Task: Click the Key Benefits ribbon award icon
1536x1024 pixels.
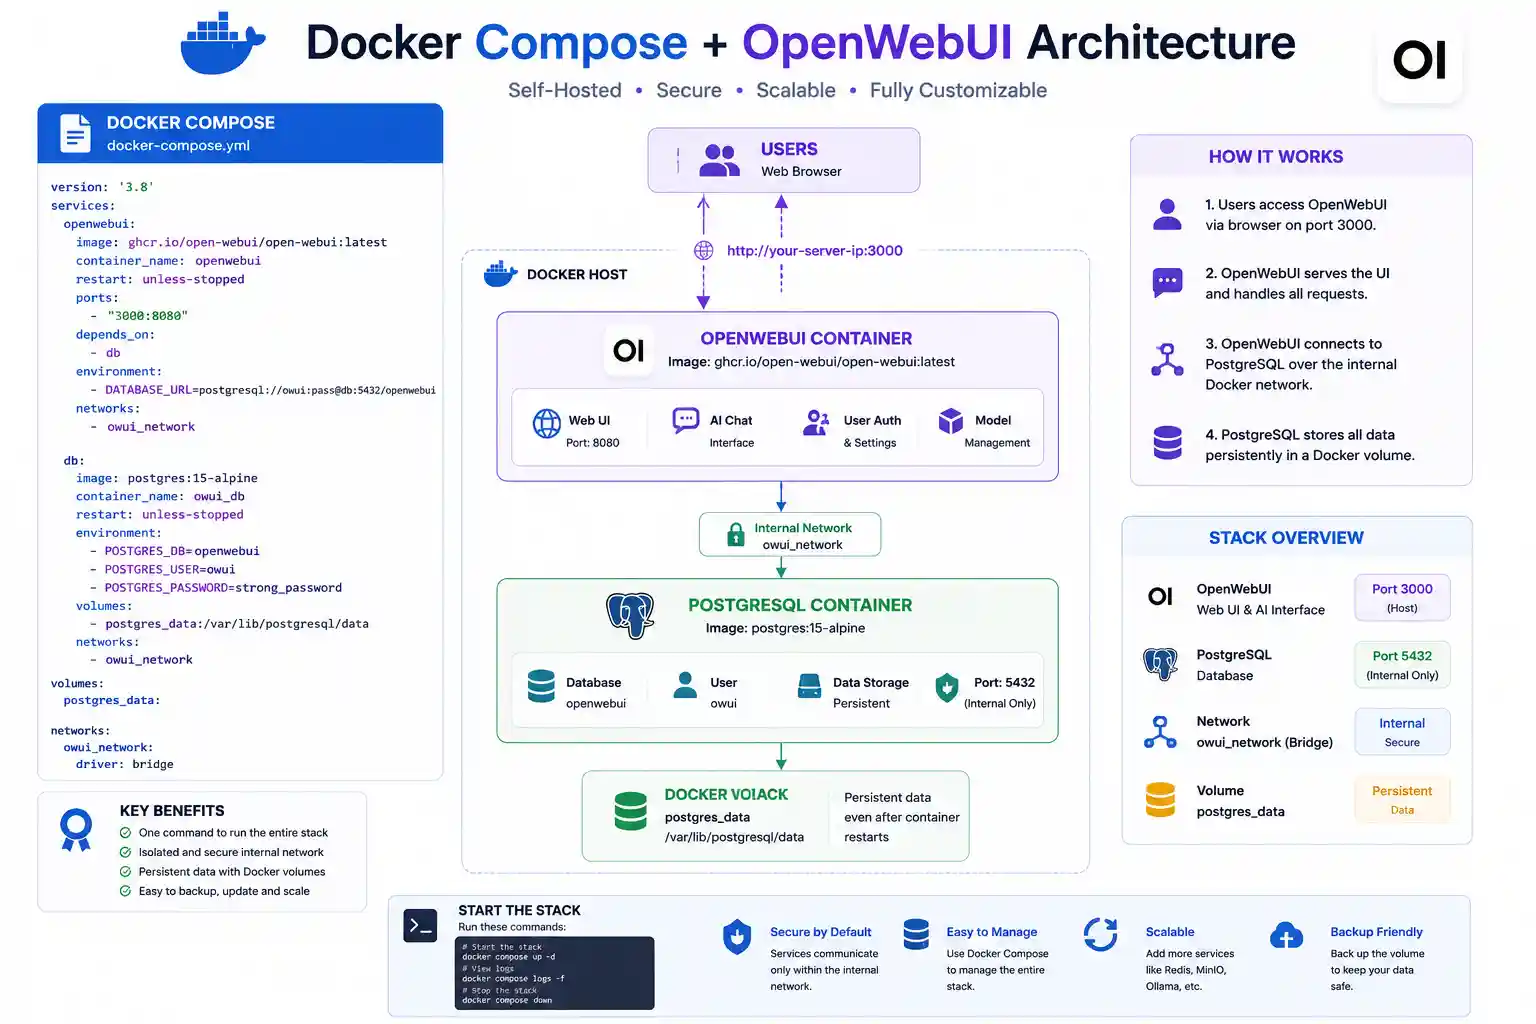Action: tap(76, 829)
